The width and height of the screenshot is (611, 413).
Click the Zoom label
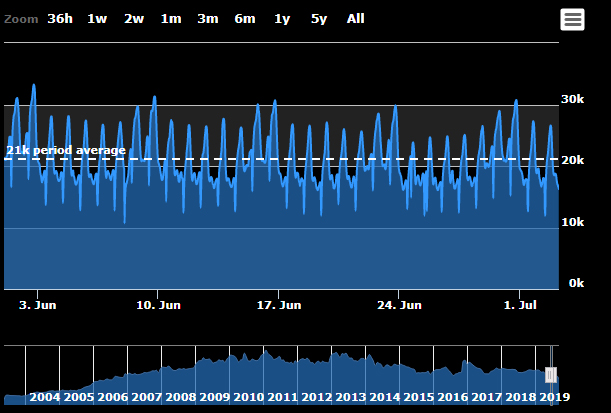(21, 19)
